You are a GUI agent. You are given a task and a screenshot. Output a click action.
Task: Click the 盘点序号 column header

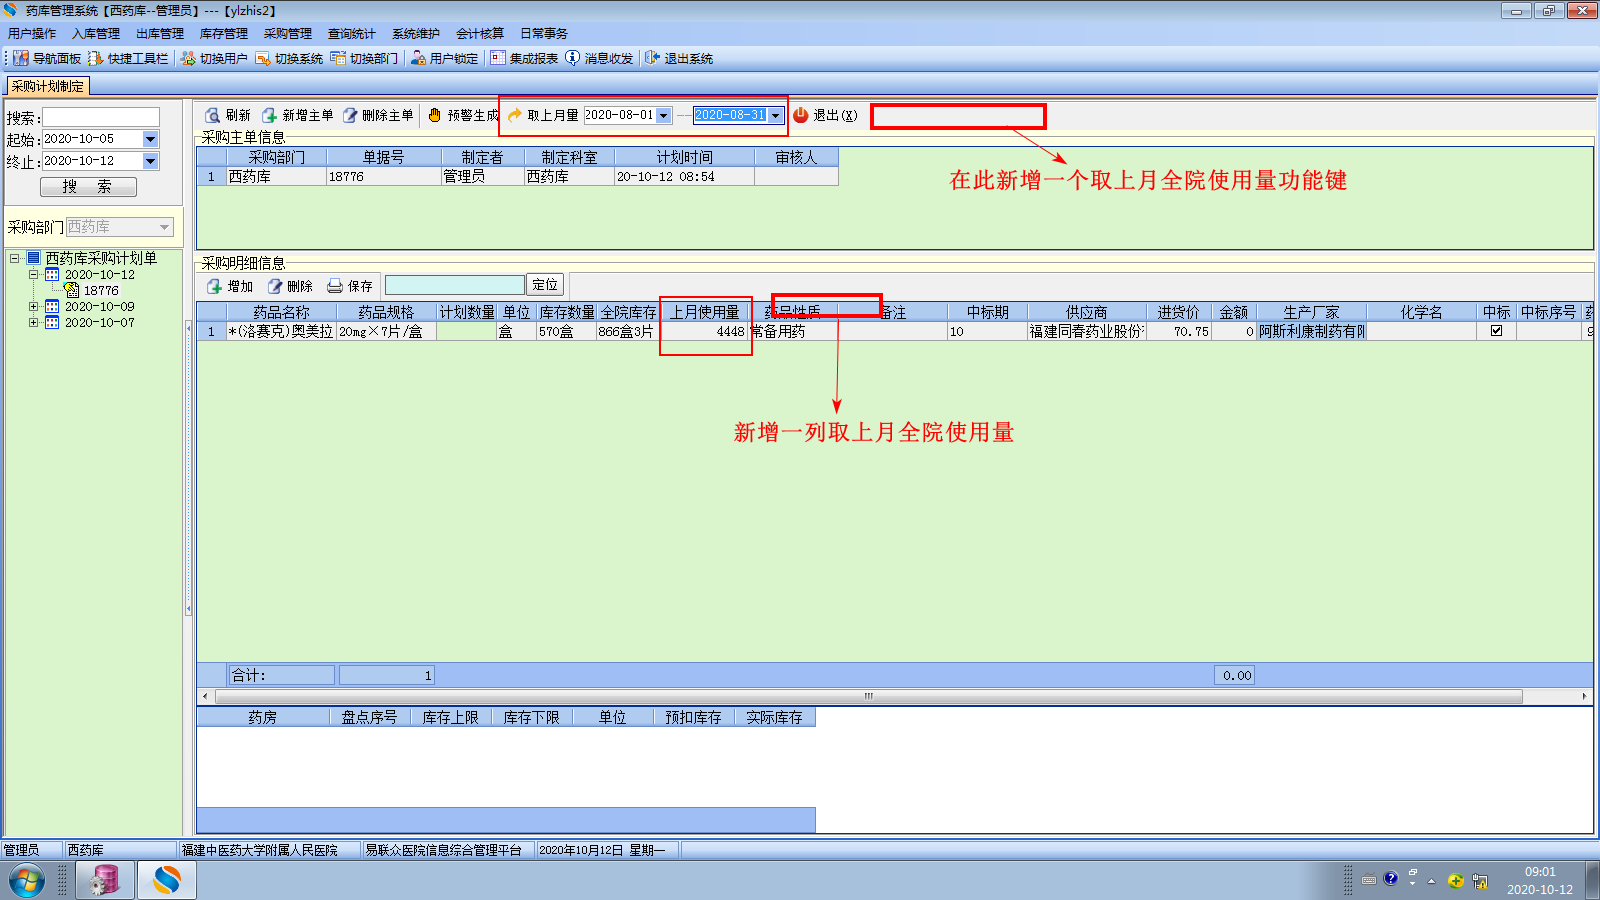(370, 717)
